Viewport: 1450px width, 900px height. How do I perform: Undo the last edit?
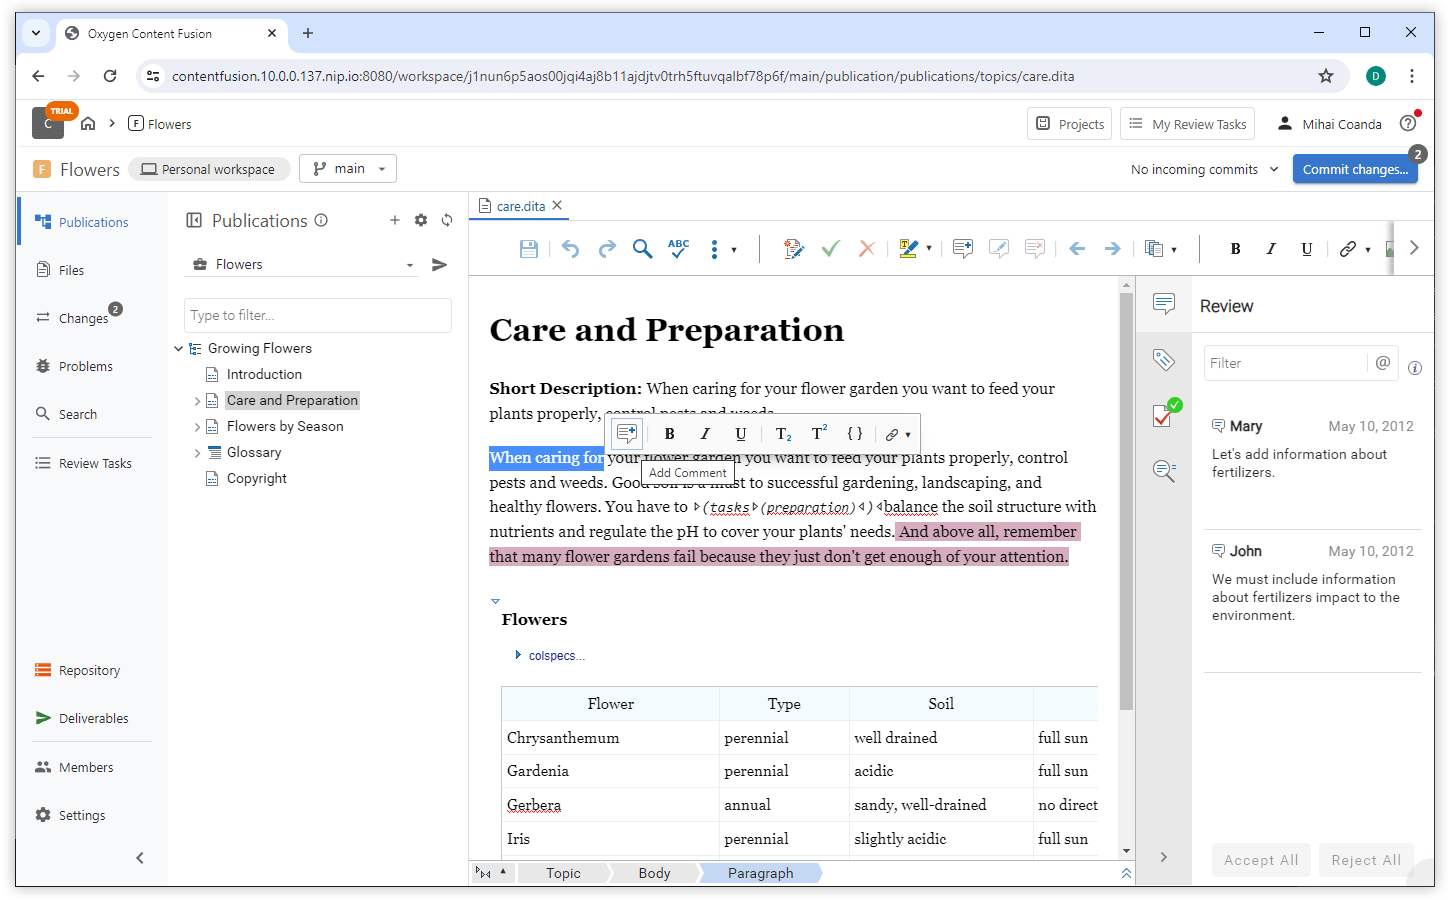[570, 249]
